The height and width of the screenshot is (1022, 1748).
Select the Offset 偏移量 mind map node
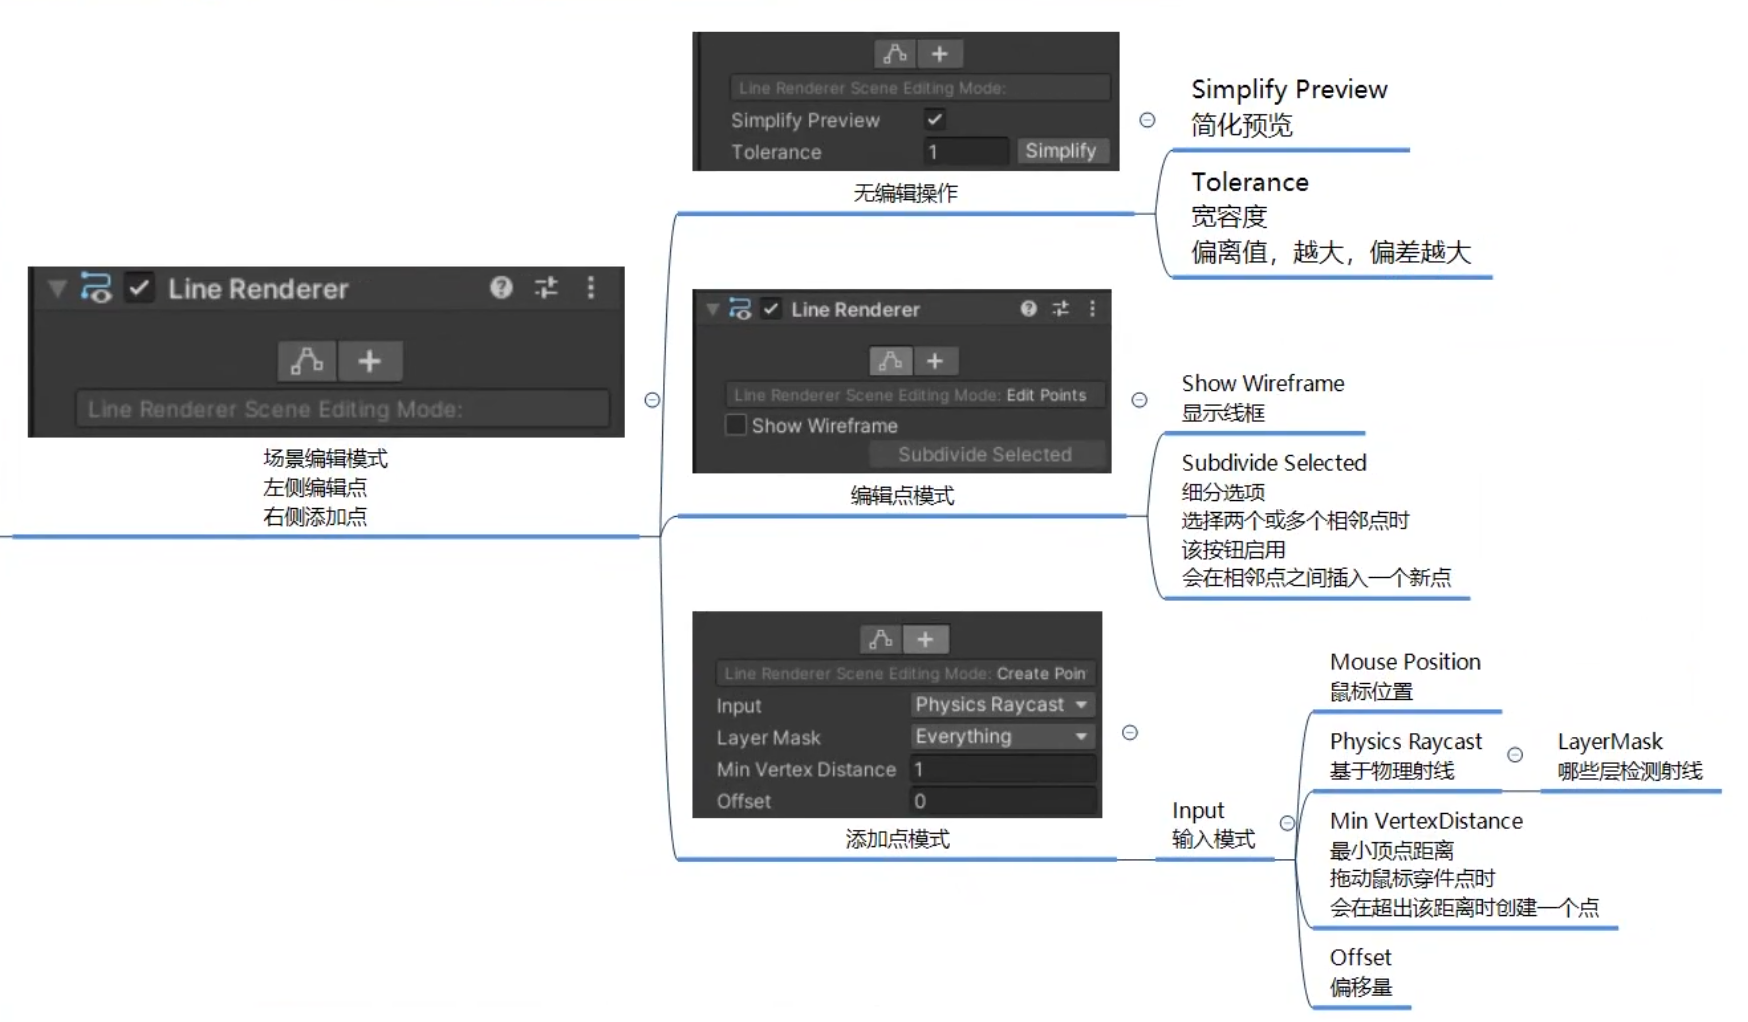[1360, 972]
